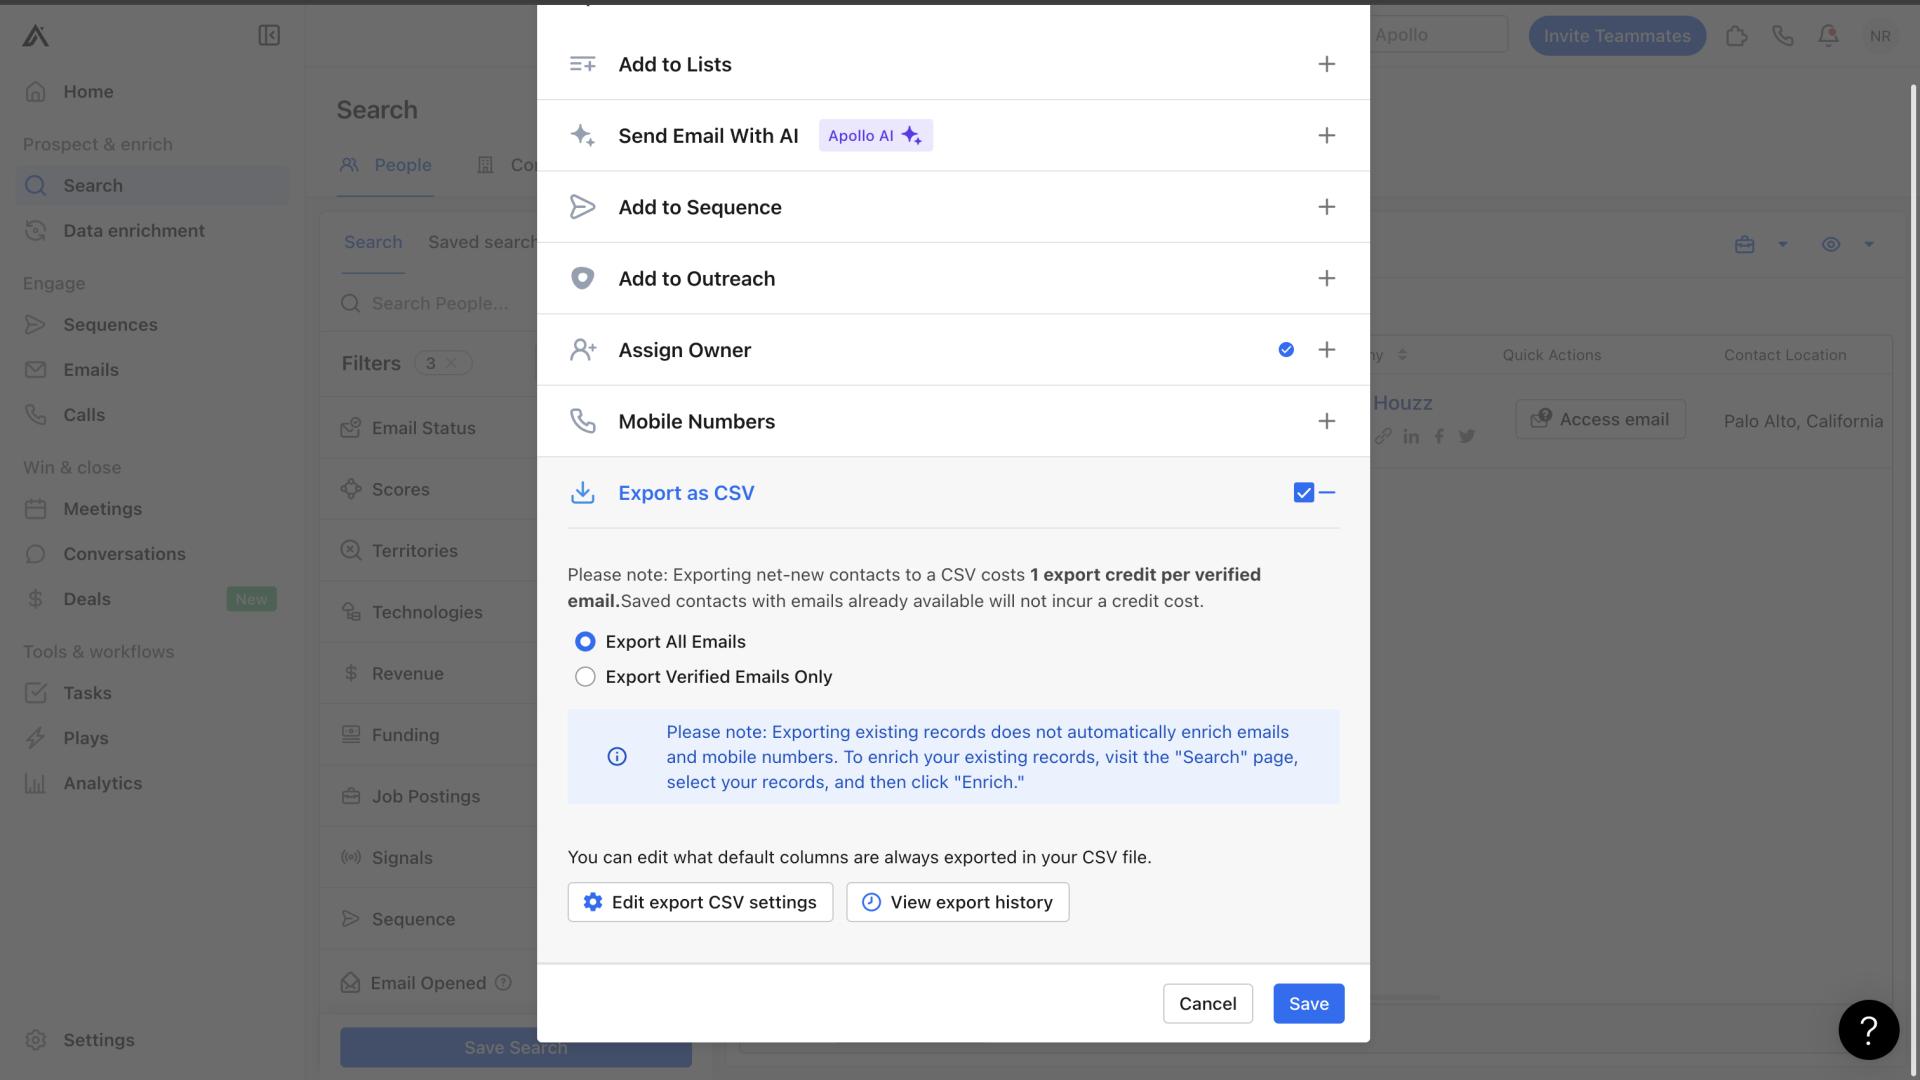The image size is (1920, 1080).
Task: Click the Apollo AI badge
Action: pos(875,135)
